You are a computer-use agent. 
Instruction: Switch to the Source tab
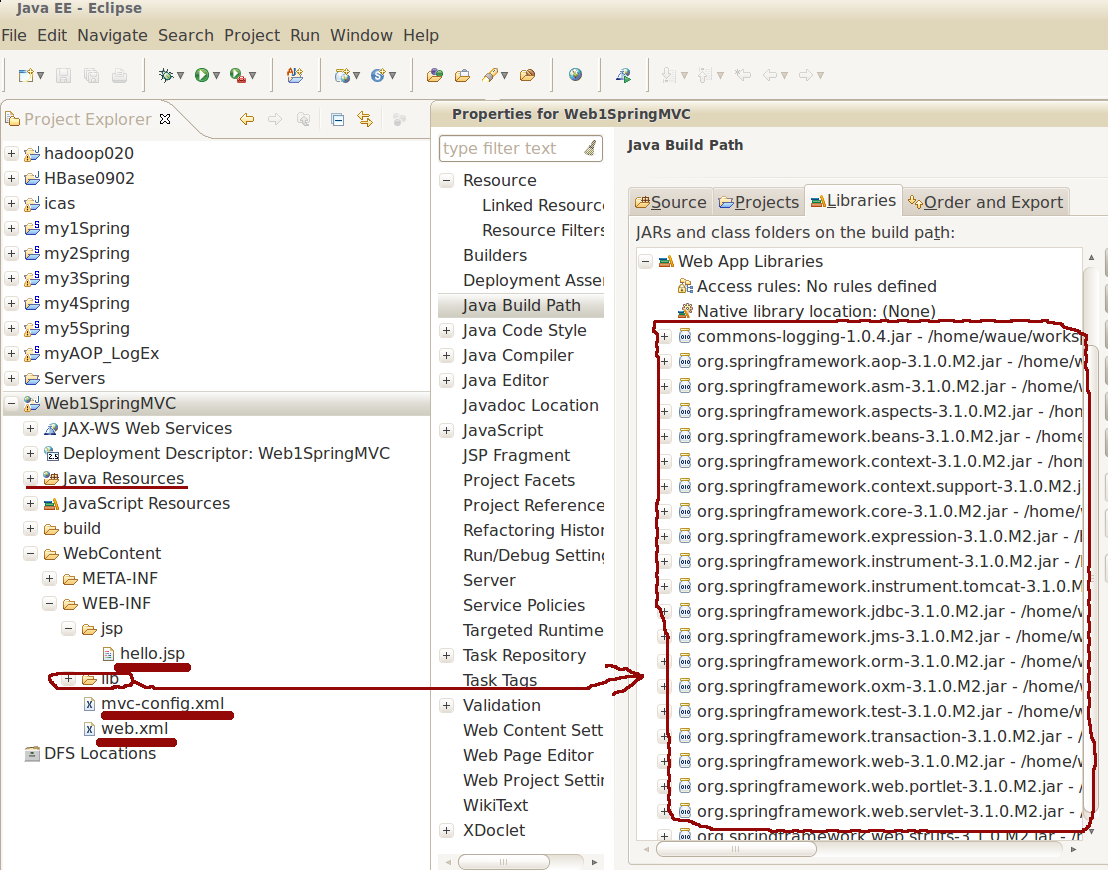click(671, 202)
